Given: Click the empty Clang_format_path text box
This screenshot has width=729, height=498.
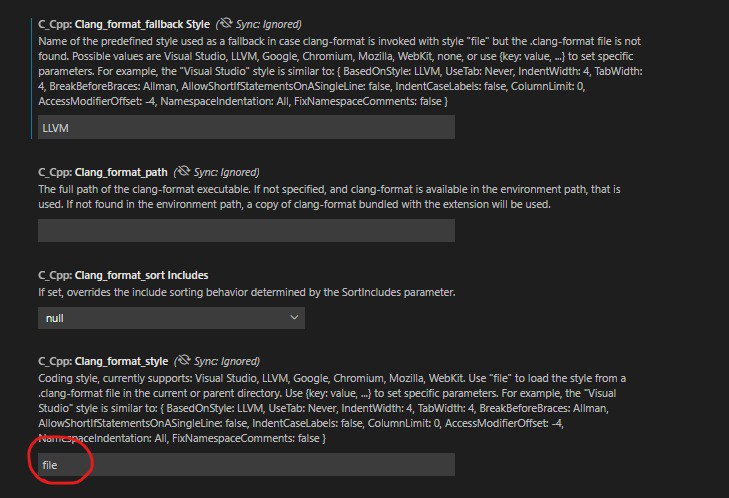Looking at the screenshot, I should [246, 231].
